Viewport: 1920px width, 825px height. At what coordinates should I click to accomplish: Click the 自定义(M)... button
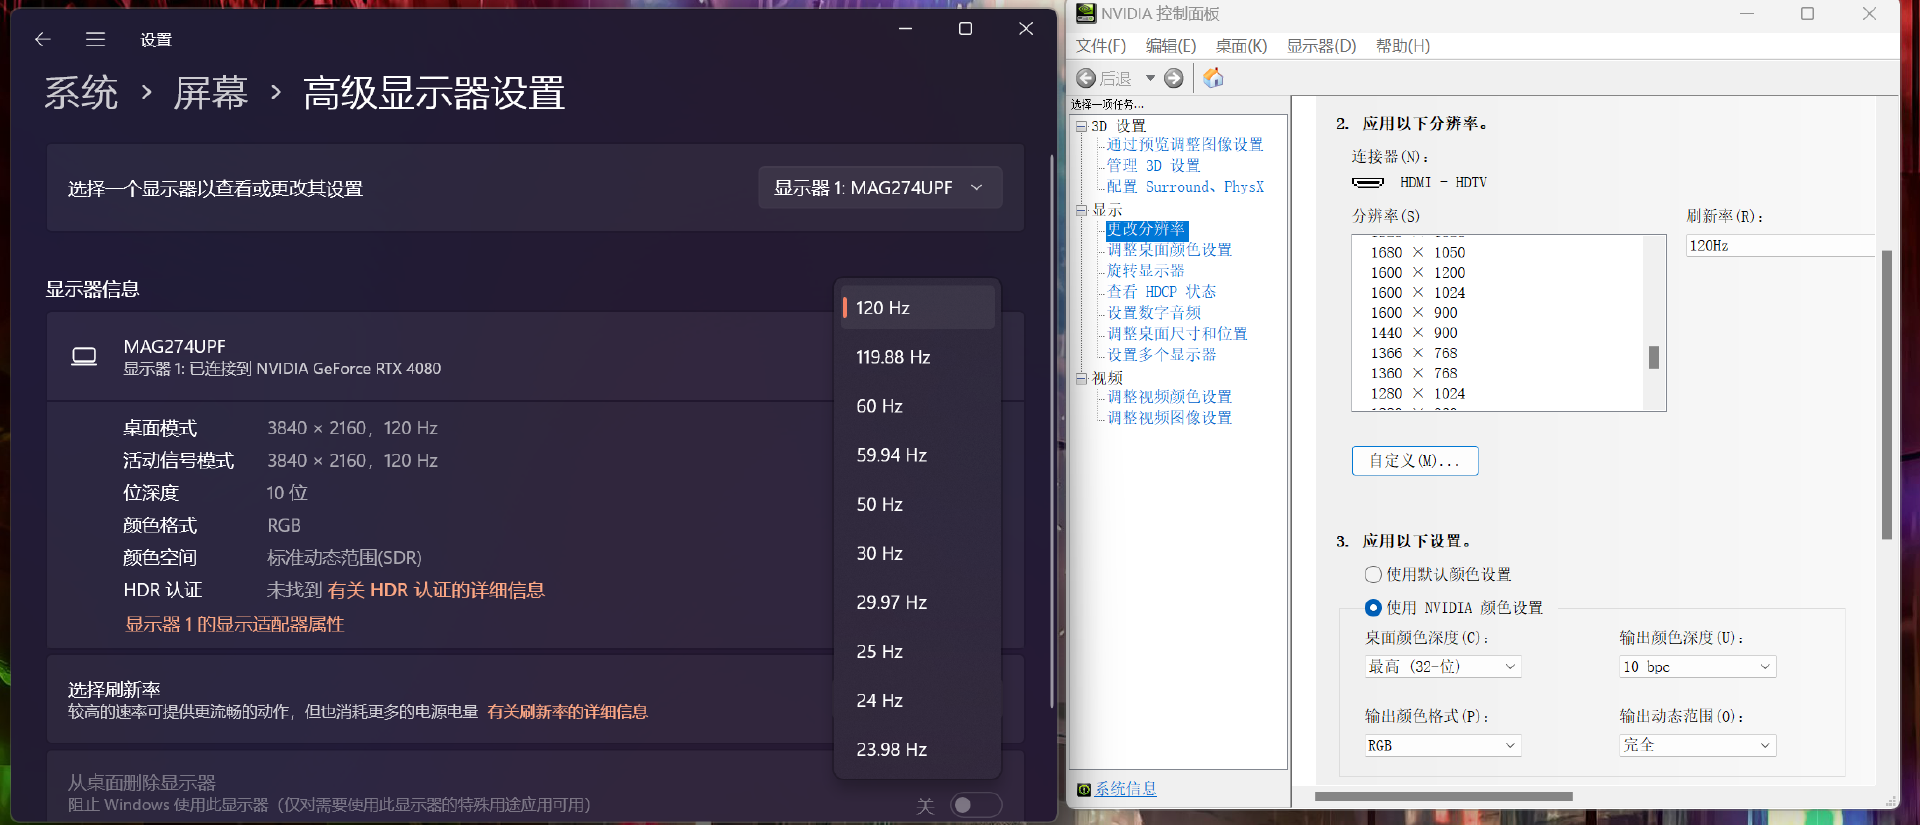[x=1415, y=461]
